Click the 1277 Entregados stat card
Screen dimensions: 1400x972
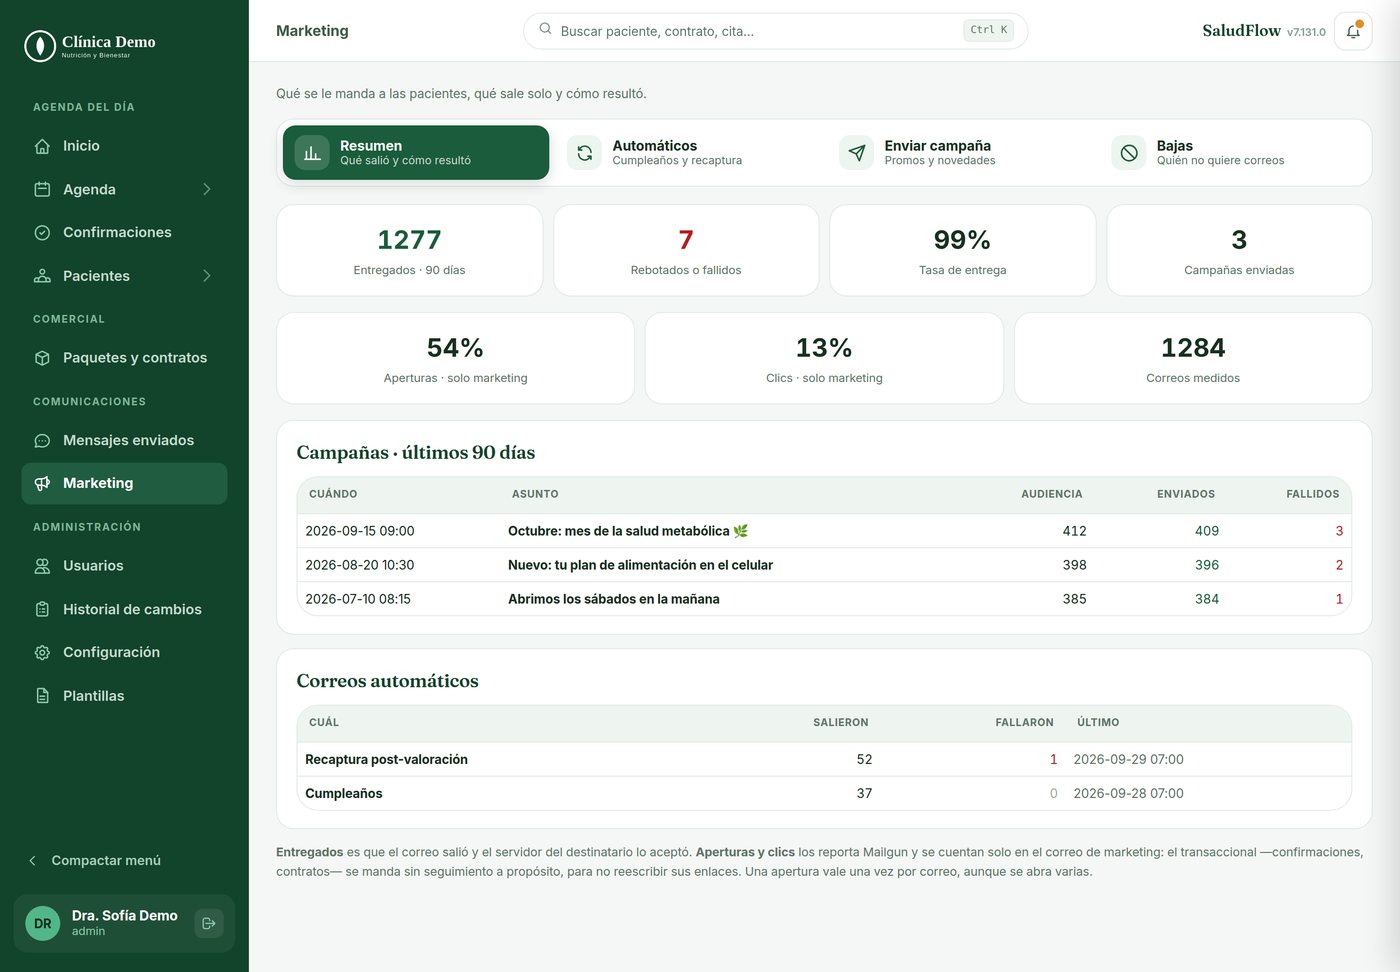coord(409,251)
